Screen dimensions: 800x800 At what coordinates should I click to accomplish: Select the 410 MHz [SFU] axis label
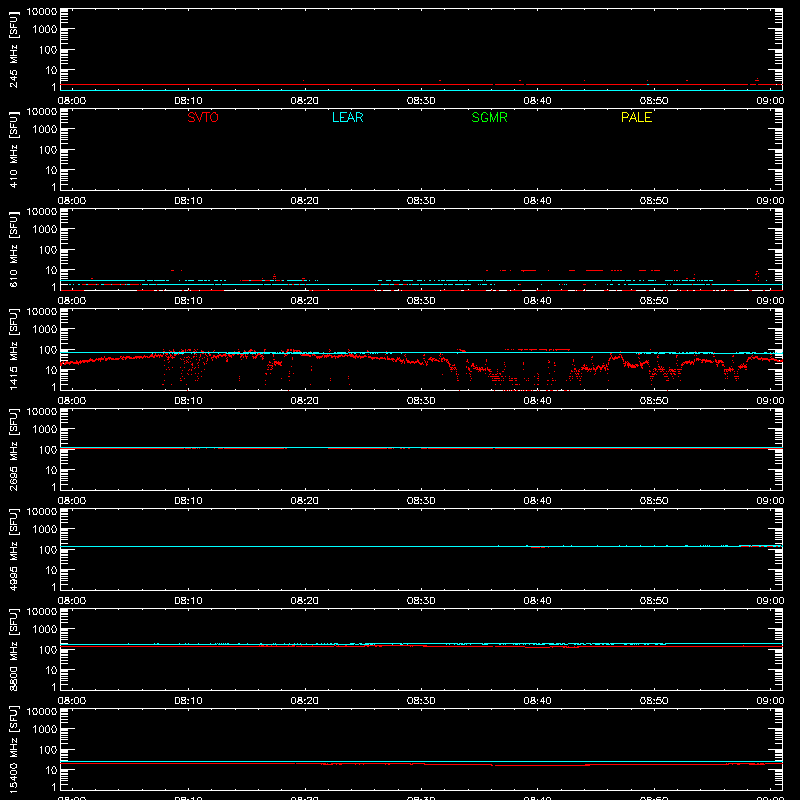point(14,150)
